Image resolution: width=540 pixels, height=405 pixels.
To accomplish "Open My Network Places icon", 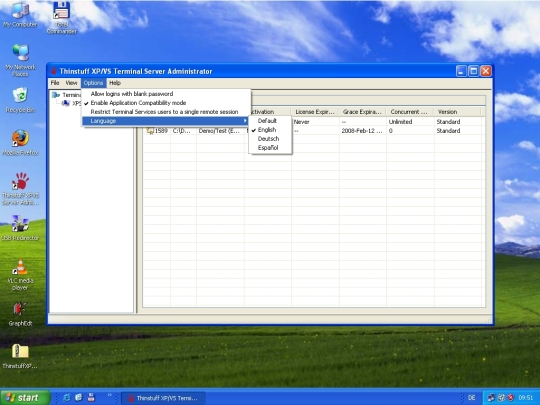I will (x=20, y=60).
